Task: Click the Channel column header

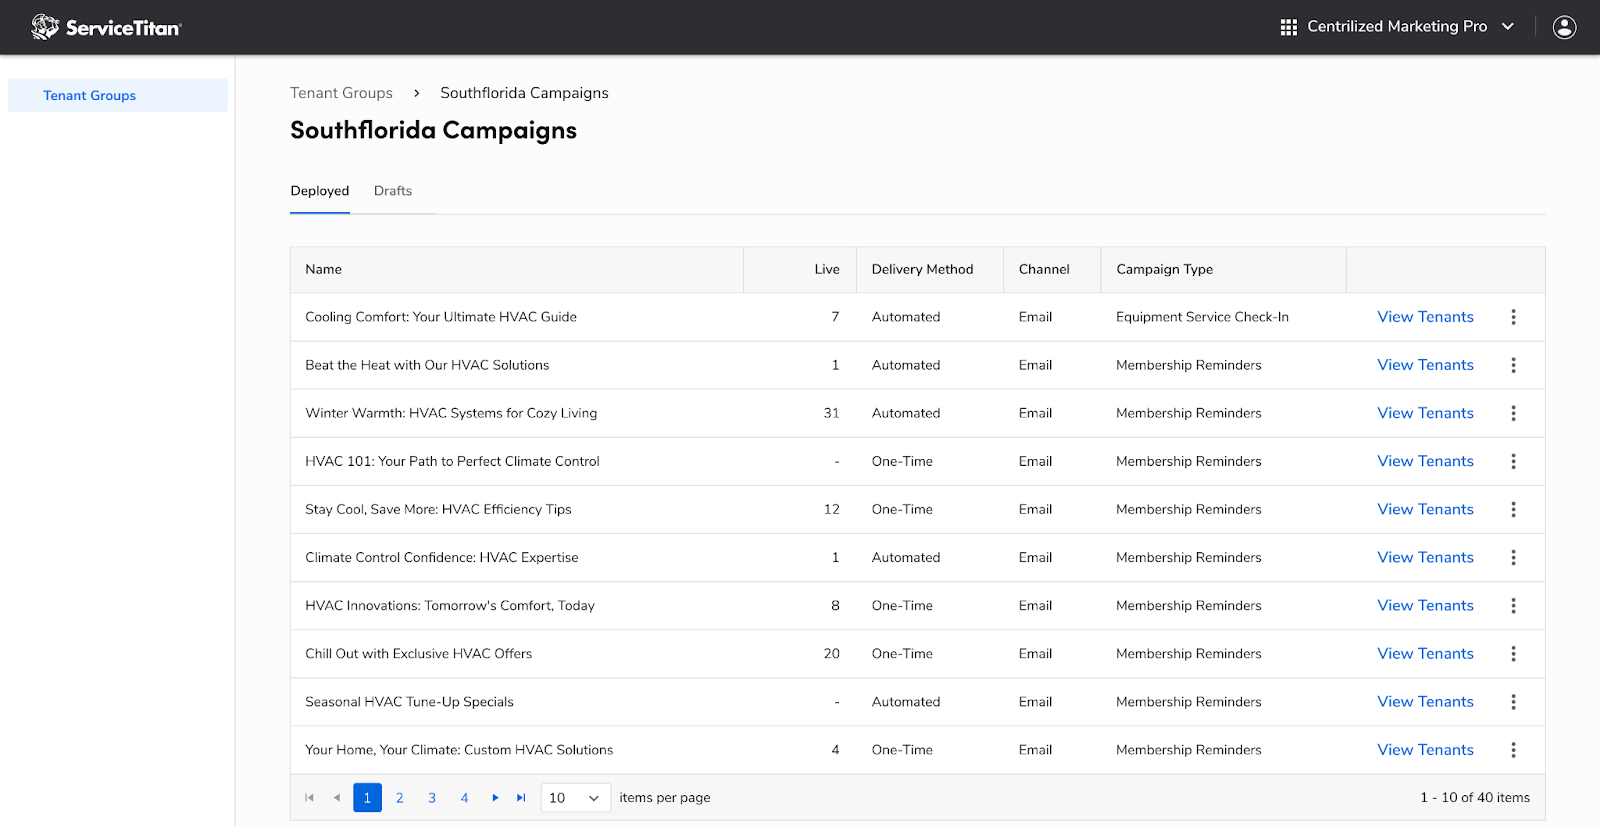Action: (1052, 269)
